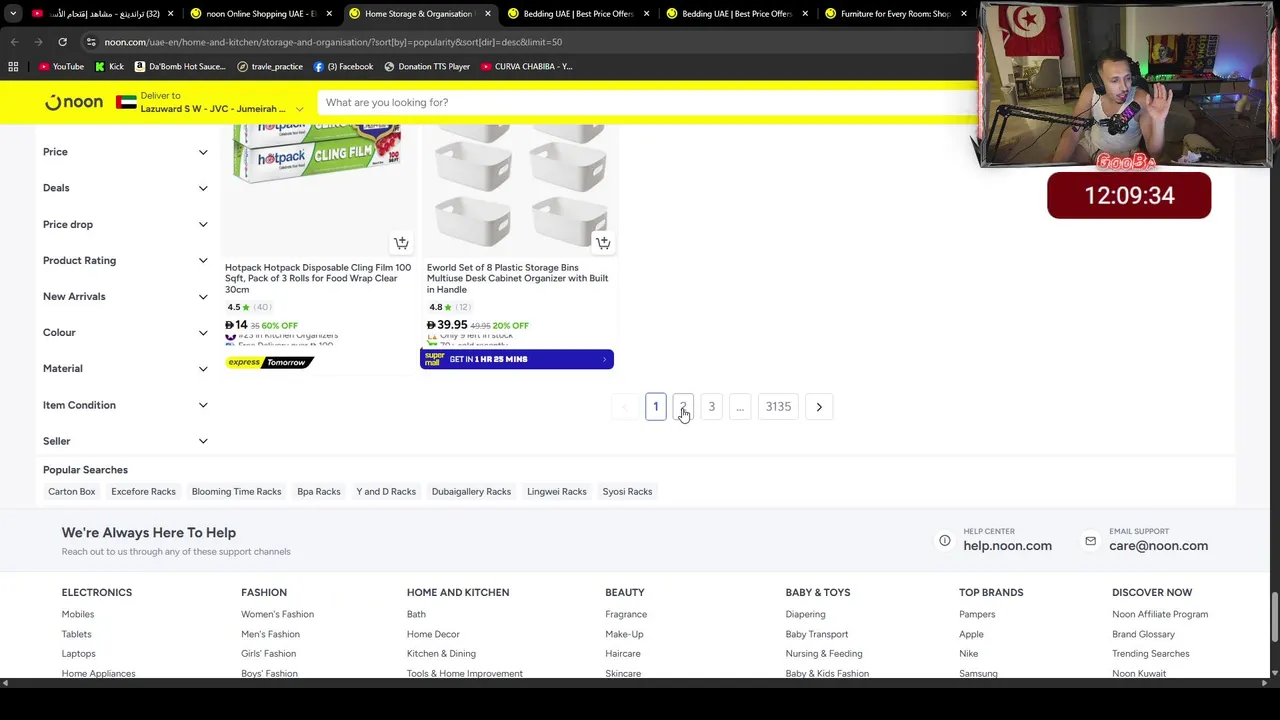1280x720 pixels.
Task: Switch to the first YouTube tab
Action: tap(102, 14)
